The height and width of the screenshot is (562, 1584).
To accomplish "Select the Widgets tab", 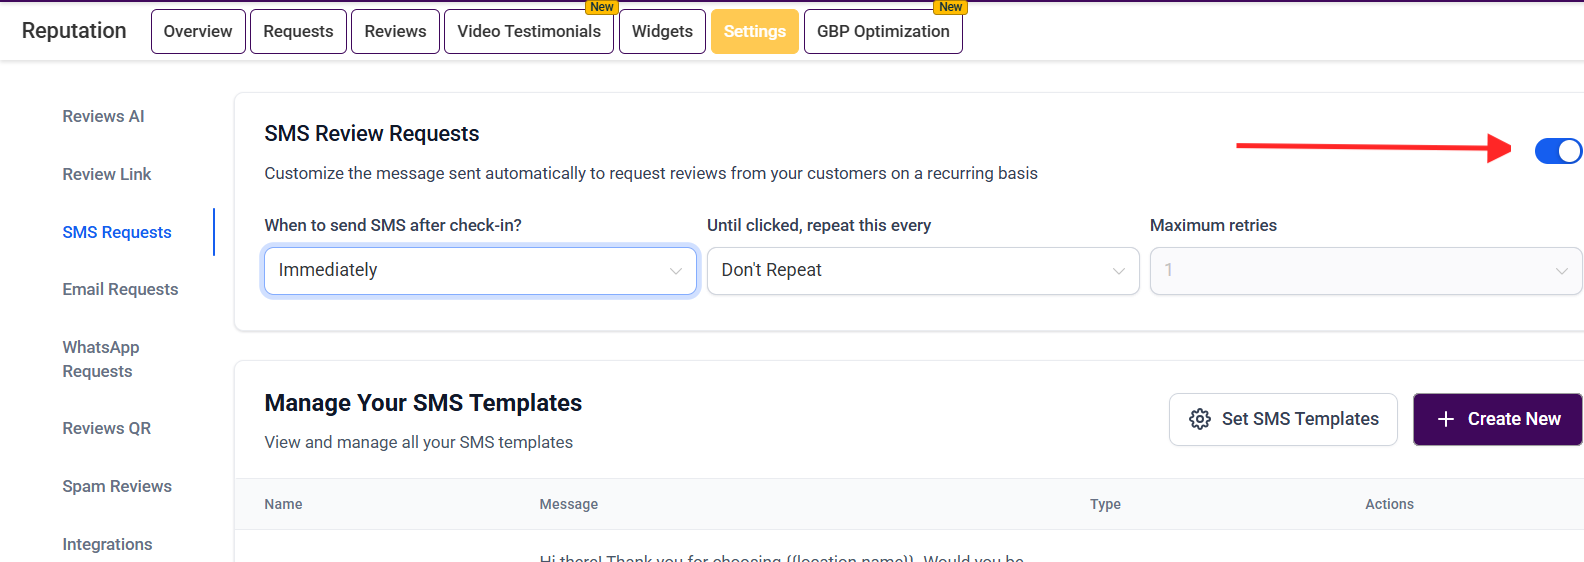I will click(662, 31).
